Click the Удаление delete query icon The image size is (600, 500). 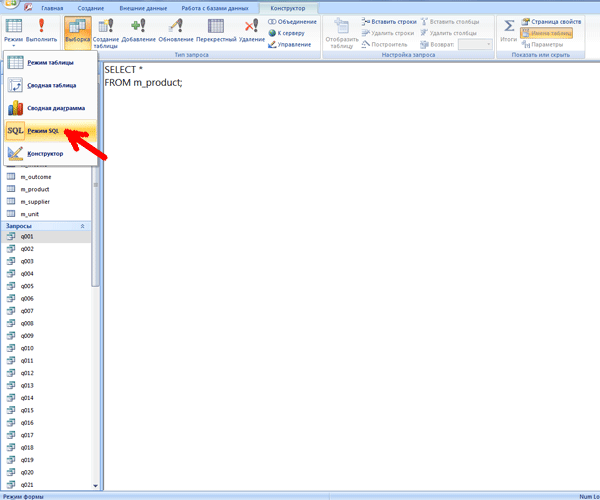[x=252, y=29]
